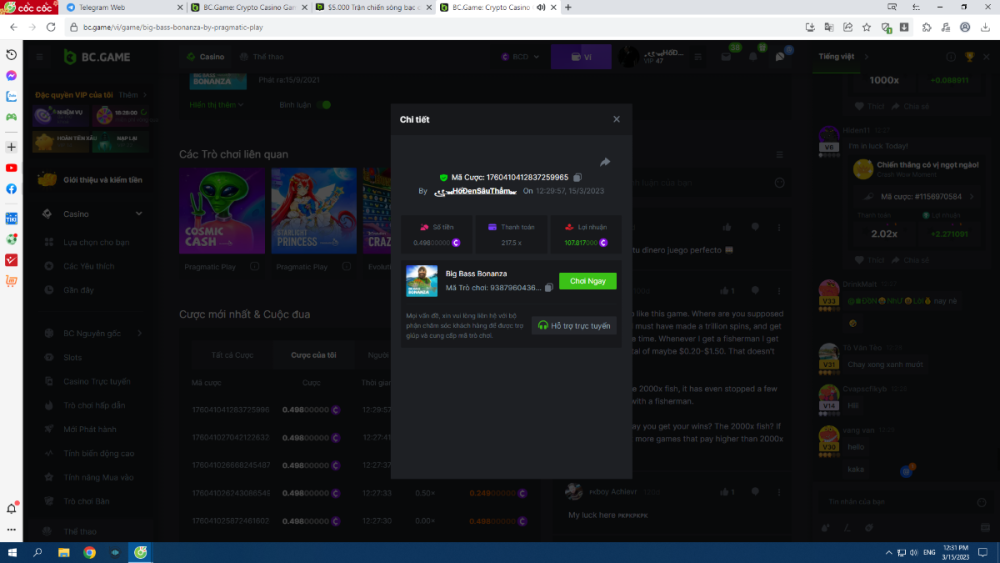Mute the BC.Game browser tab audio

pos(541,7)
